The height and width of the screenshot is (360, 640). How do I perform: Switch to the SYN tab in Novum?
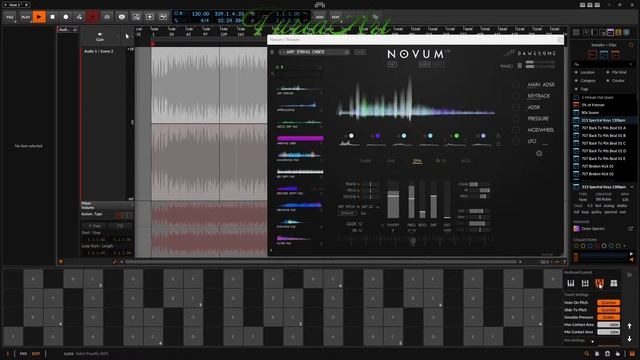click(x=417, y=161)
